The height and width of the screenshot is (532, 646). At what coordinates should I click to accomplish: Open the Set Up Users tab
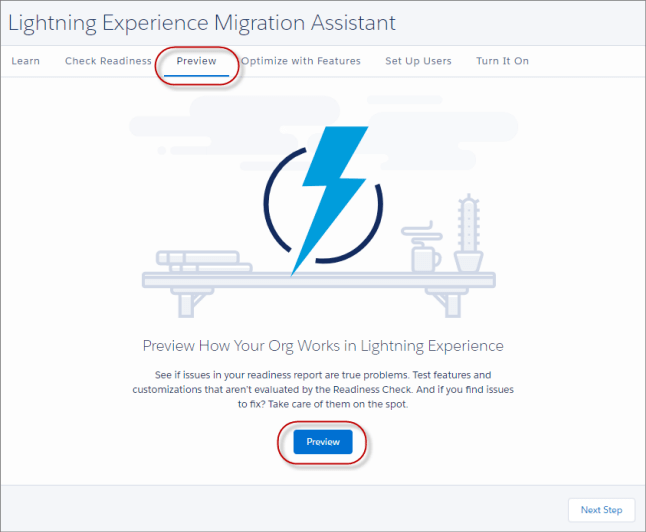[x=418, y=61]
